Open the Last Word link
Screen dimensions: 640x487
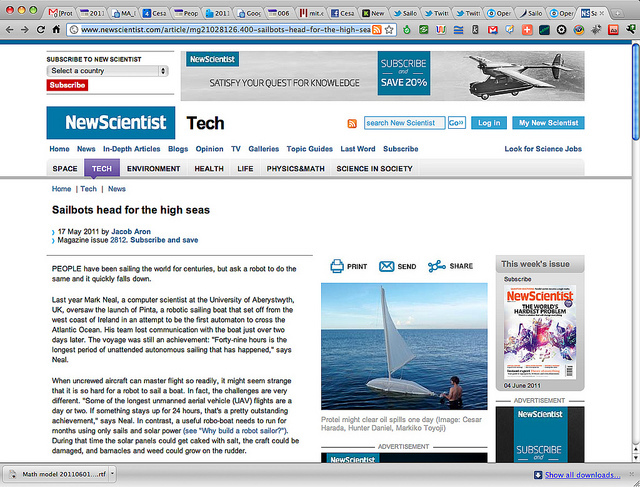pos(358,149)
